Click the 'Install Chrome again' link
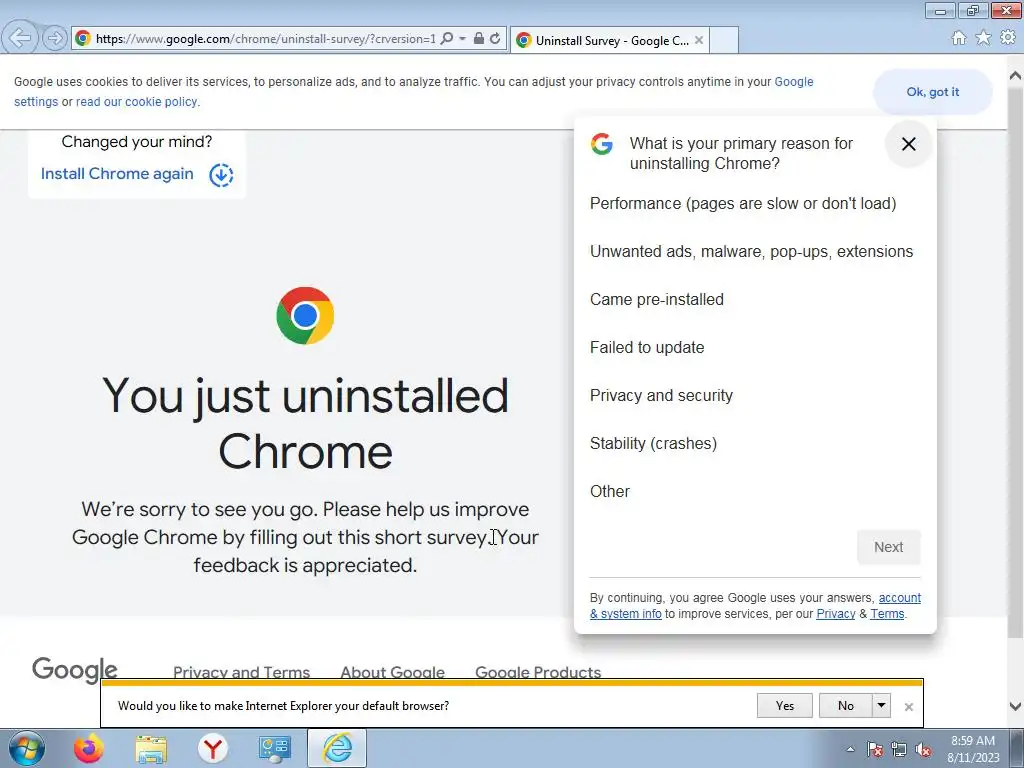The height and width of the screenshot is (768, 1024). pyautogui.click(x=117, y=174)
